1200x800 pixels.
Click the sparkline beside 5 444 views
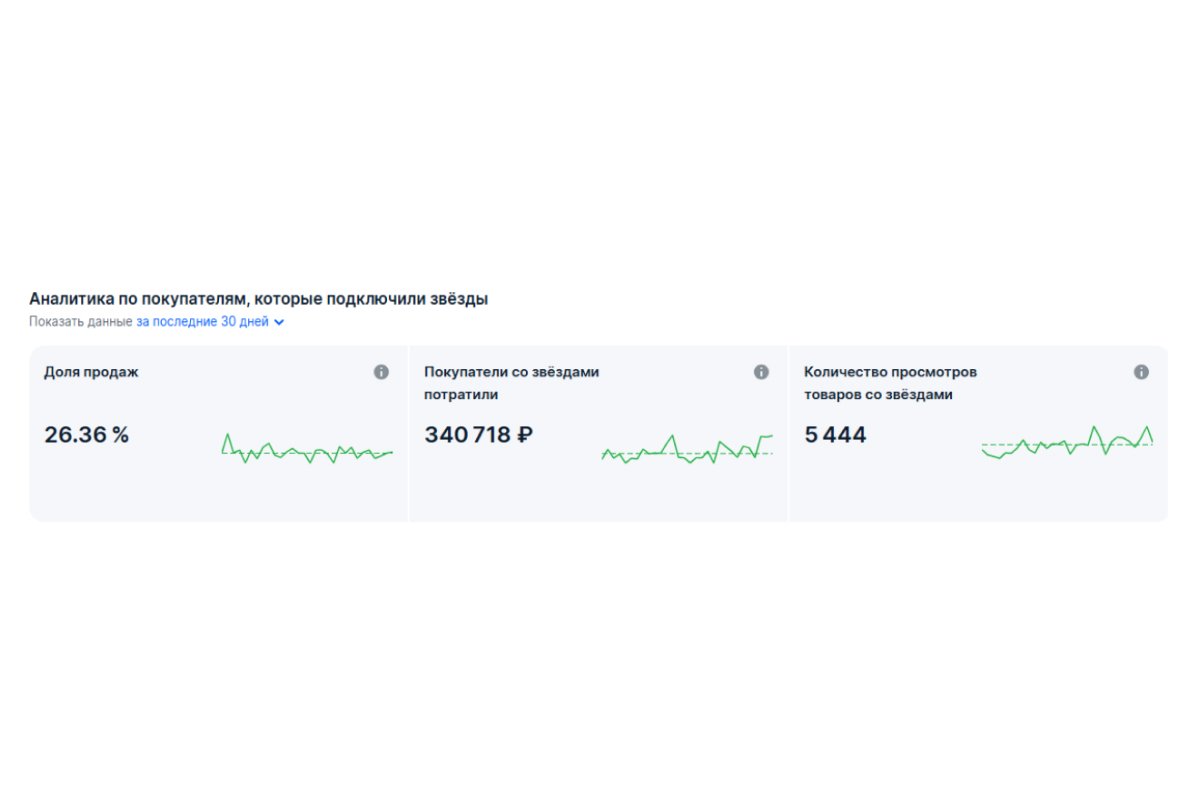(x=1067, y=441)
